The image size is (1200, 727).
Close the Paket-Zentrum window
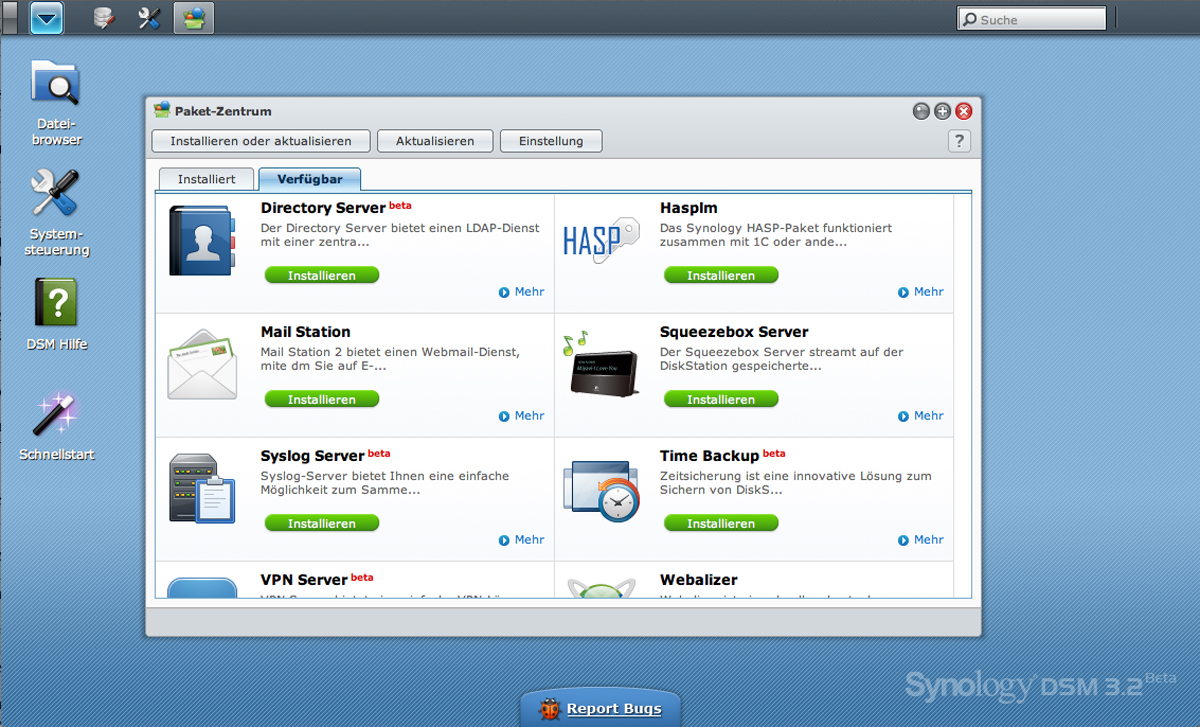(964, 111)
